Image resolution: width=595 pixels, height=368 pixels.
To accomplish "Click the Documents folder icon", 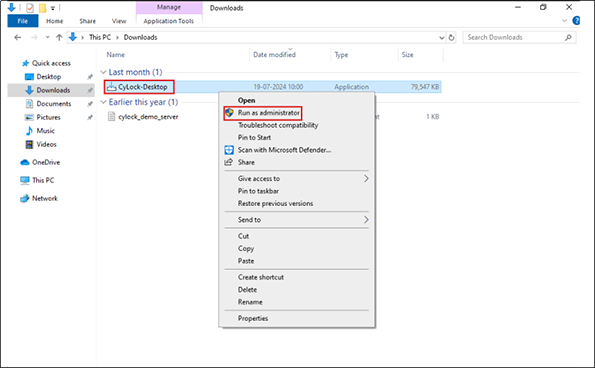I will coord(29,104).
